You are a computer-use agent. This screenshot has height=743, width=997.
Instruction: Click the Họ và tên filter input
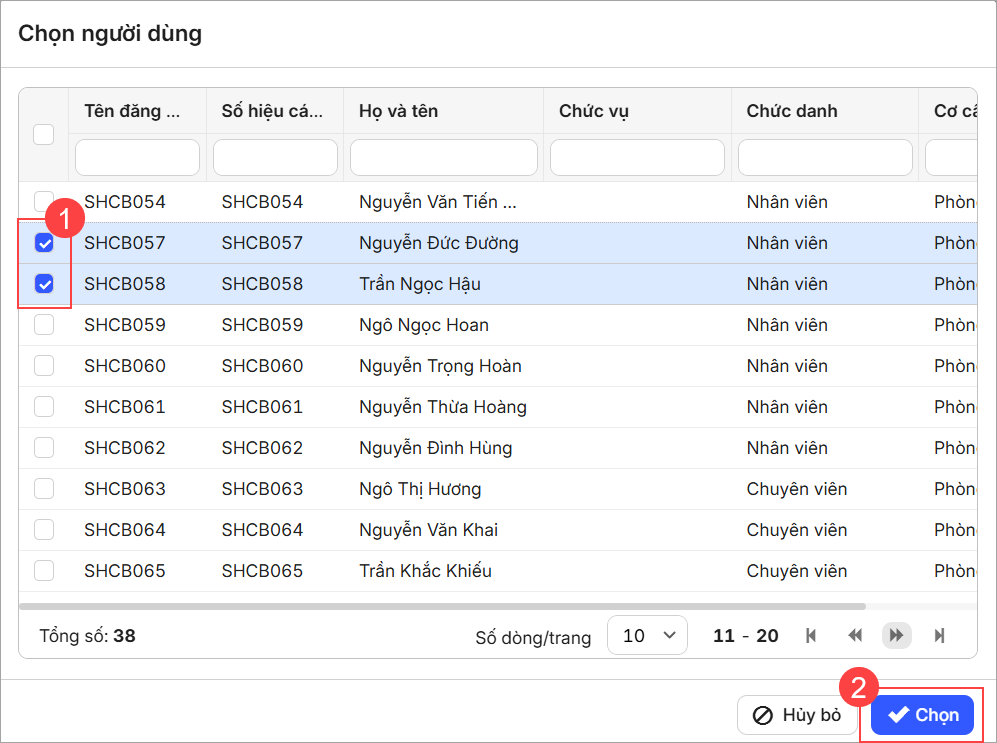point(443,157)
